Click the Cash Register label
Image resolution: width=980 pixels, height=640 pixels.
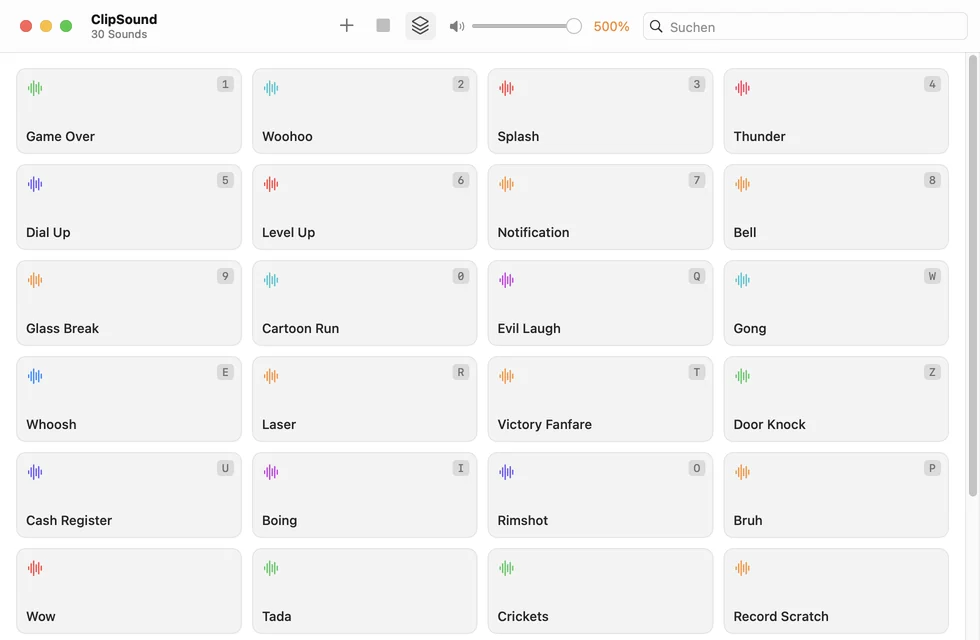click(69, 521)
